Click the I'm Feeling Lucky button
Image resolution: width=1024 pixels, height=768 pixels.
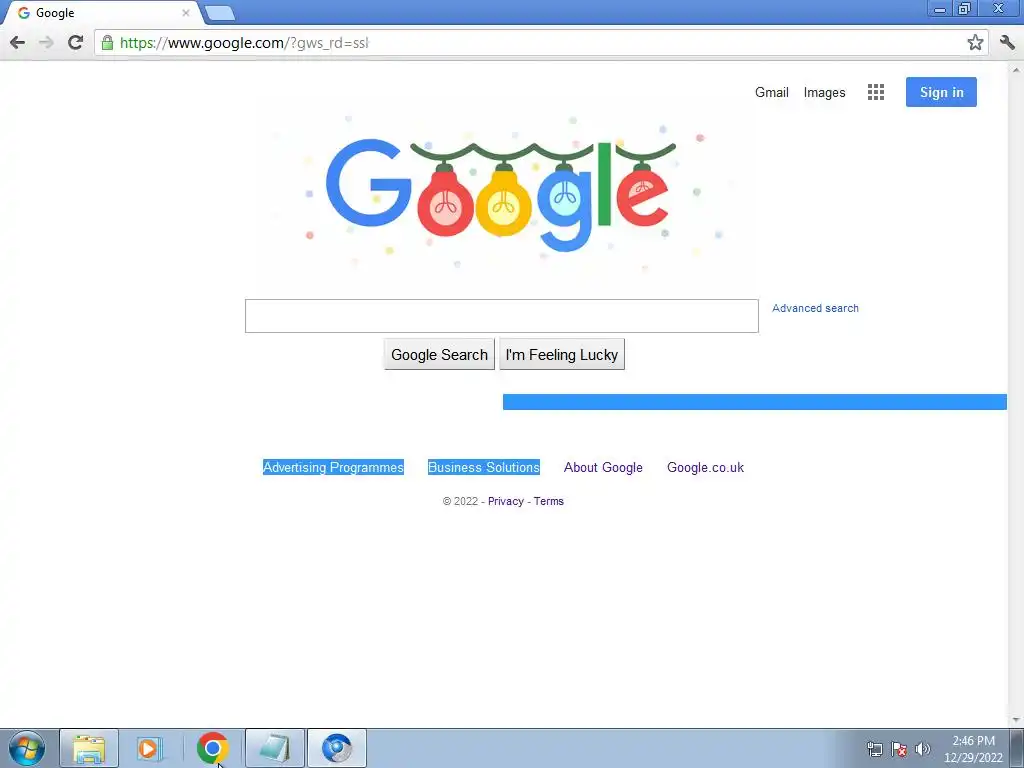coord(562,355)
